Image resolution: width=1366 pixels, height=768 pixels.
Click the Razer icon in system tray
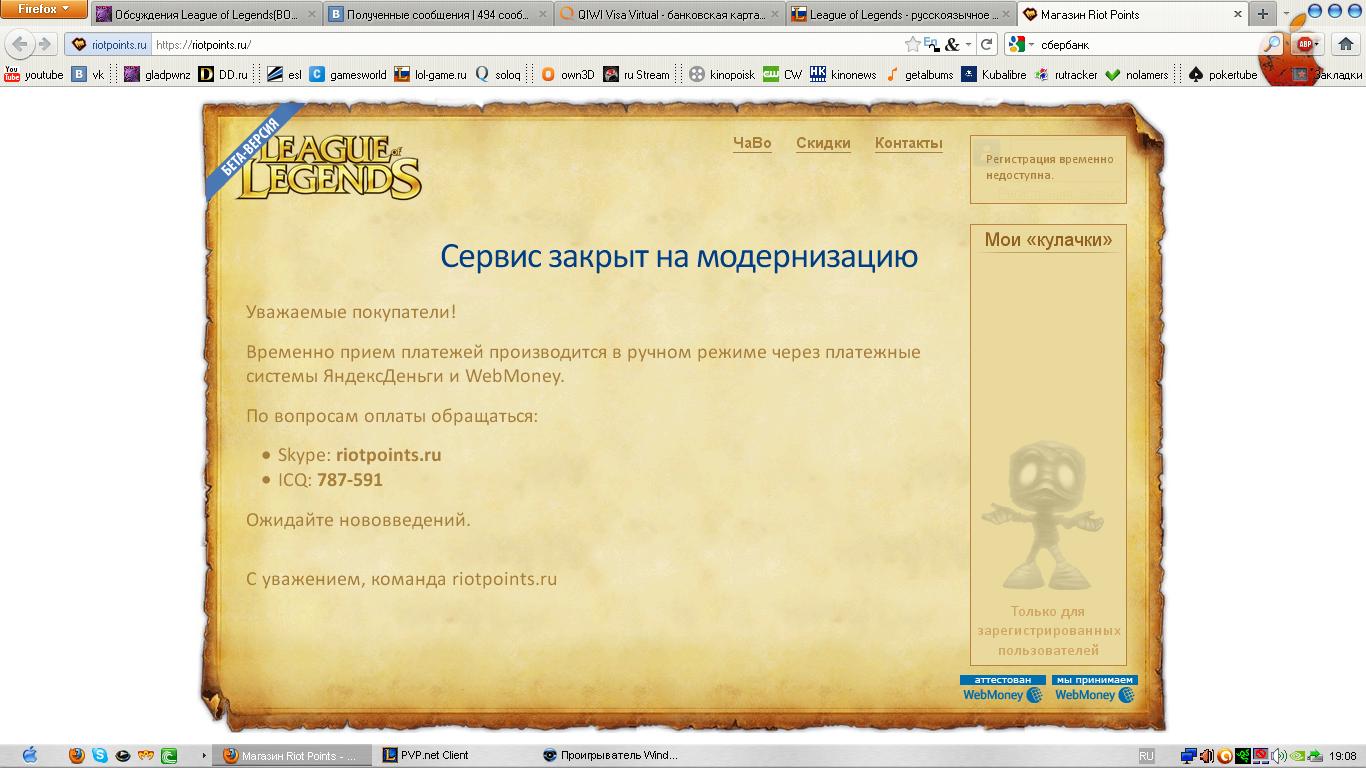pos(1242,756)
